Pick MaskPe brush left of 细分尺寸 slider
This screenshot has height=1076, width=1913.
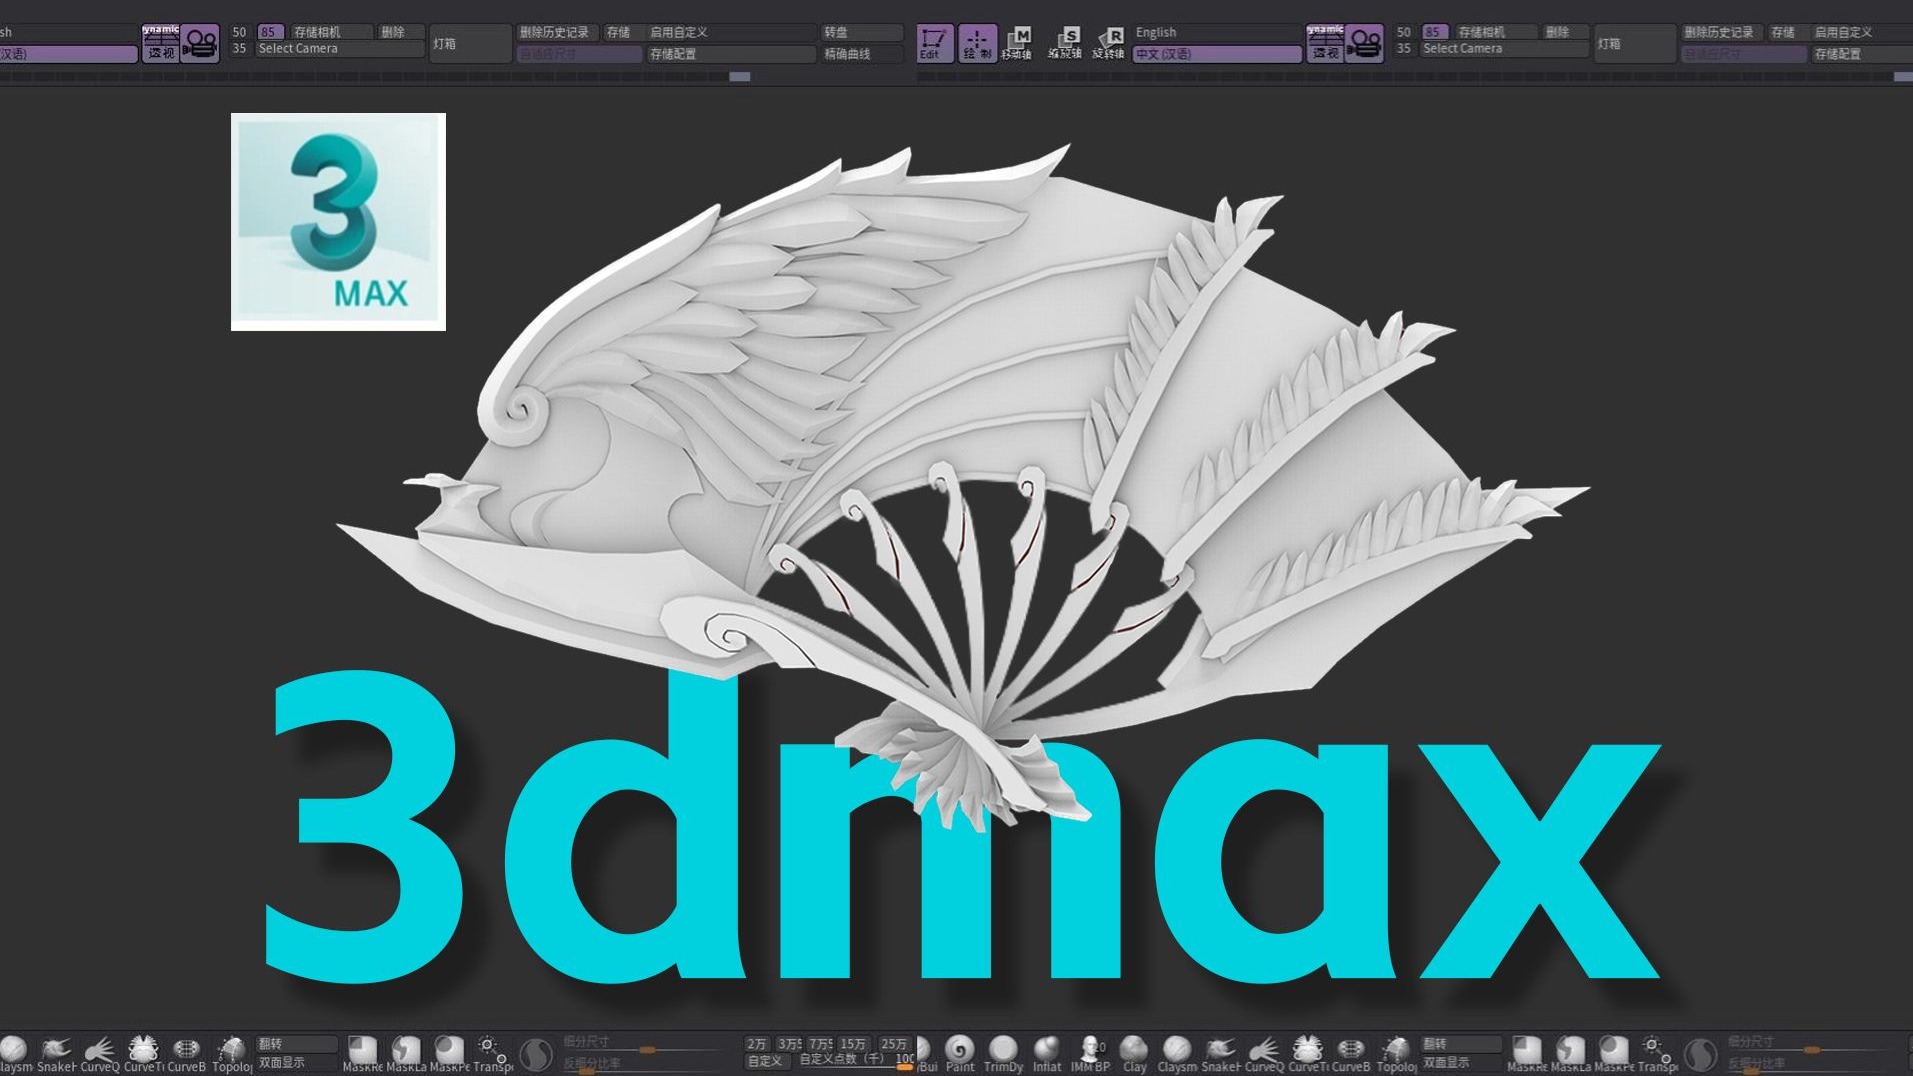[449, 1054]
